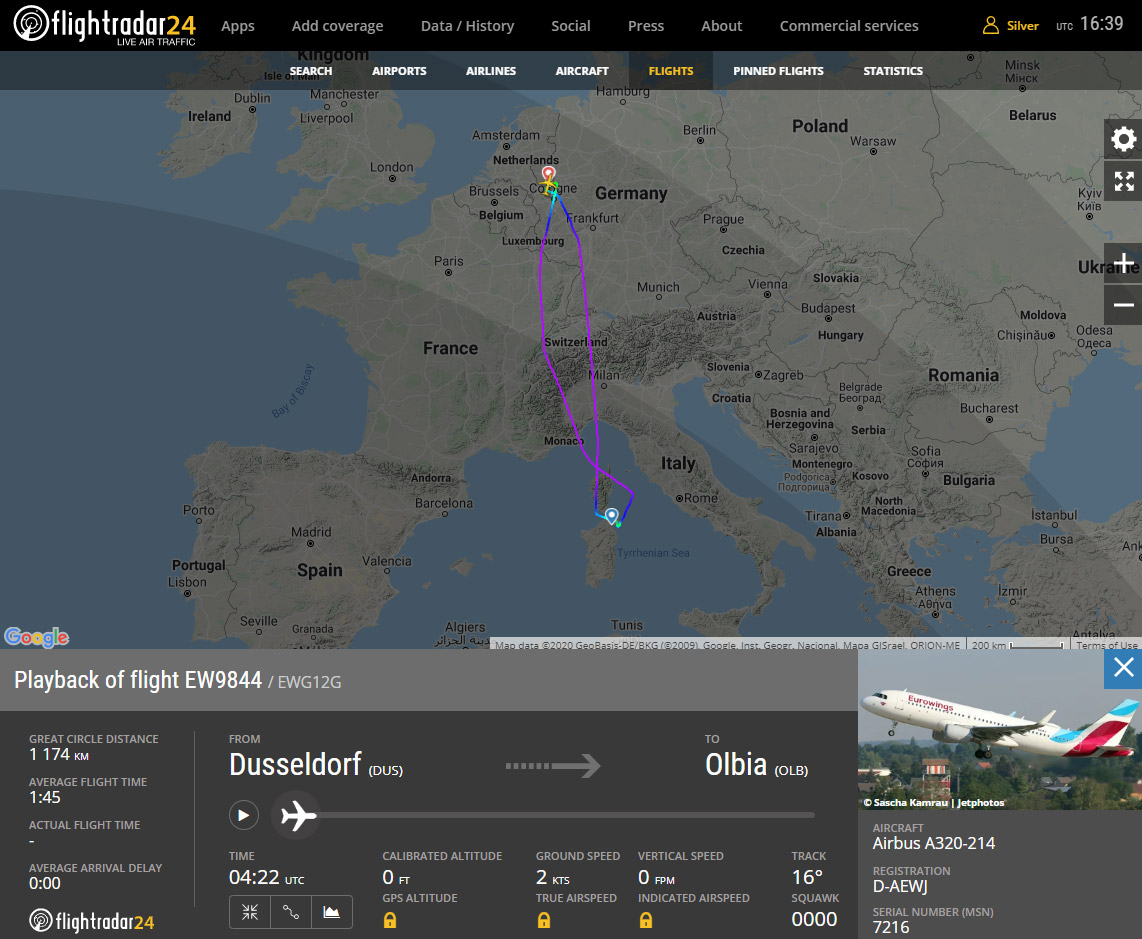Open the Terms of Use link

point(1106,645)
